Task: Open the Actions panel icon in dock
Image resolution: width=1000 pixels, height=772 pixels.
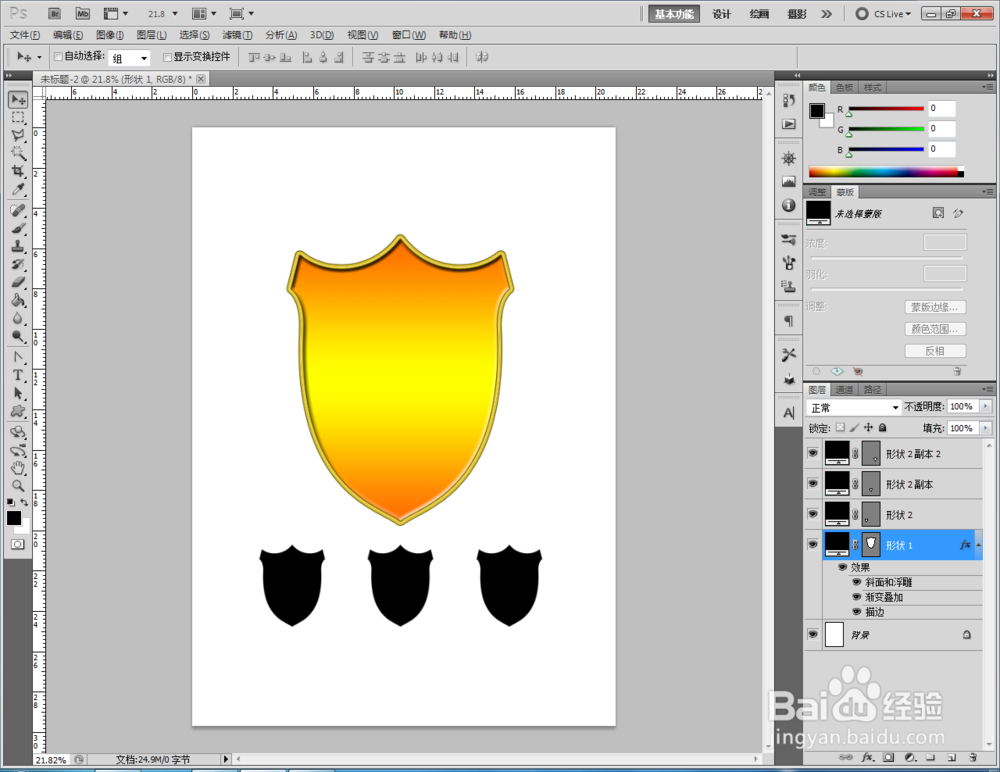Action: point(789,124)
